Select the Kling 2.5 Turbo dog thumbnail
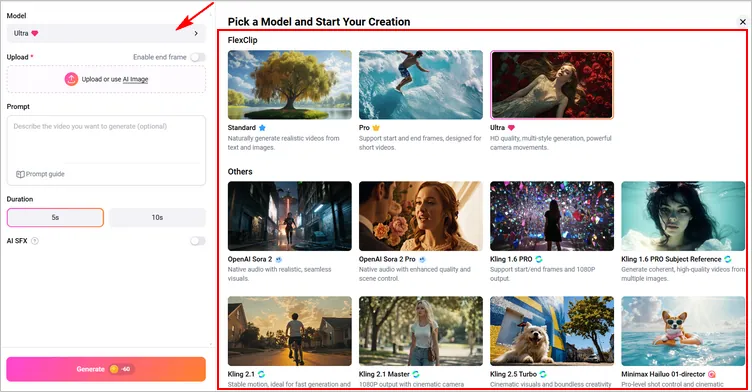This screenshot has height=392, width=752. coord(552,331)
